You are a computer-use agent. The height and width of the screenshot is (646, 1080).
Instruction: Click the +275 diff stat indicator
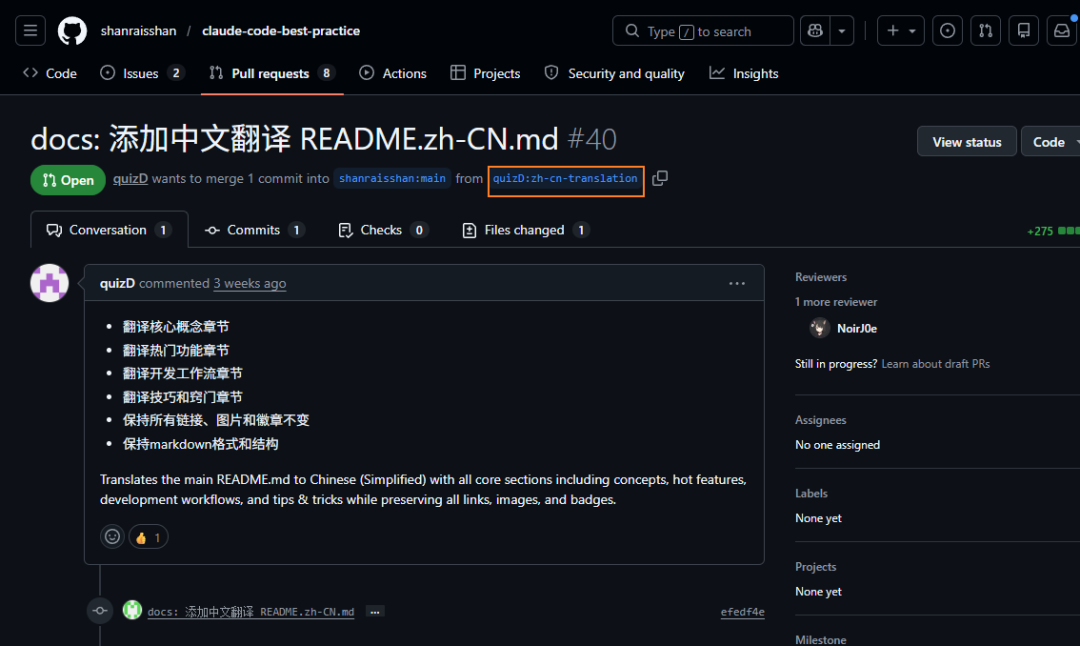[x=1039, y=231]
